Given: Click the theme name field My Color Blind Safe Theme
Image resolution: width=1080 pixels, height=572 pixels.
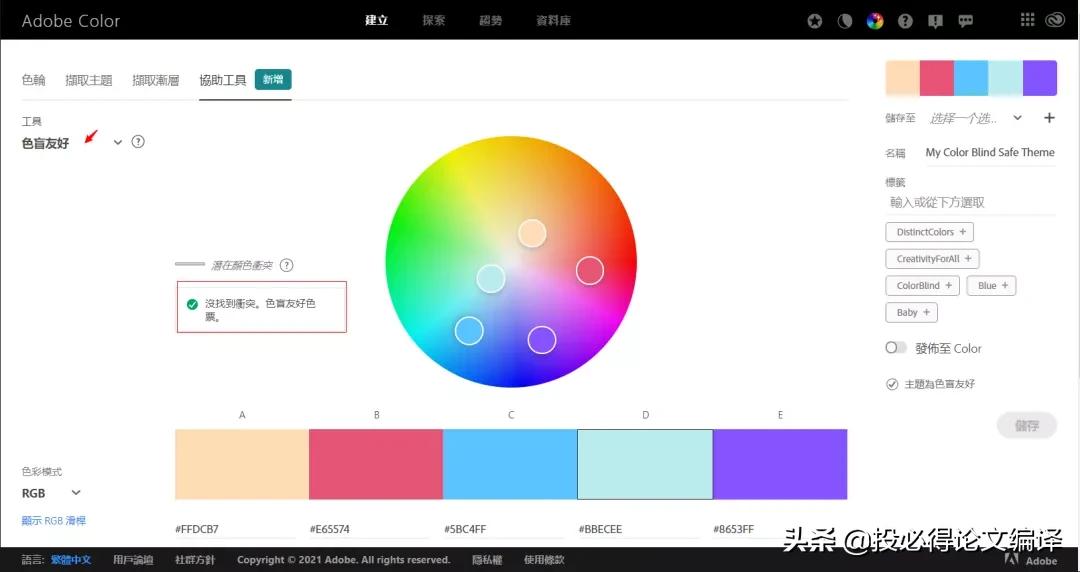Looking at the screenshot, I should coord(990,152).
